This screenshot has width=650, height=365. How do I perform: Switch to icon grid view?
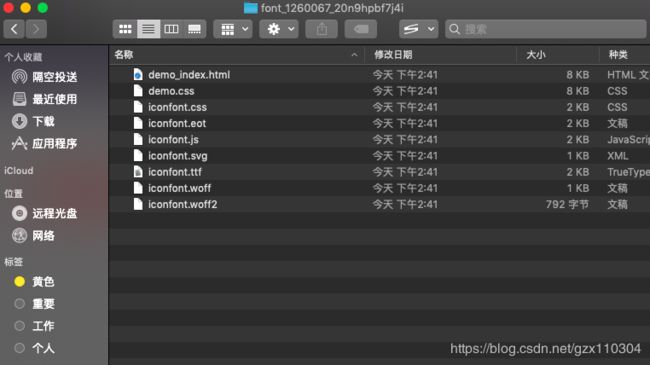point(125,29)
